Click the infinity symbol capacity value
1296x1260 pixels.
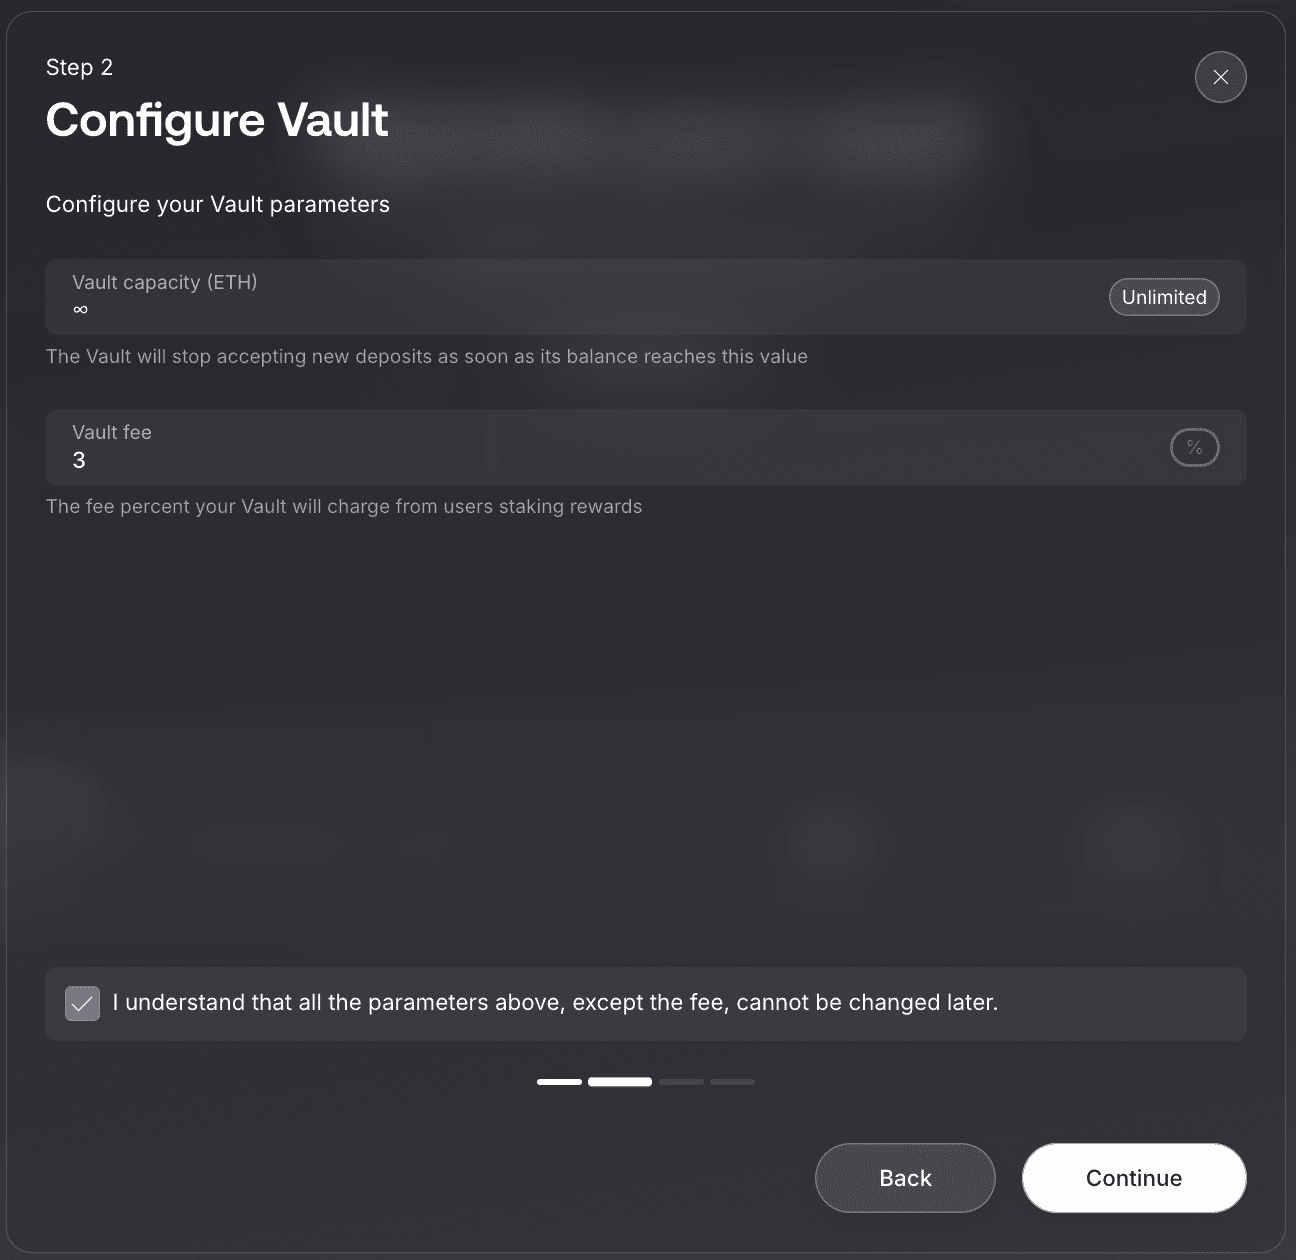[x=81, y=310]
